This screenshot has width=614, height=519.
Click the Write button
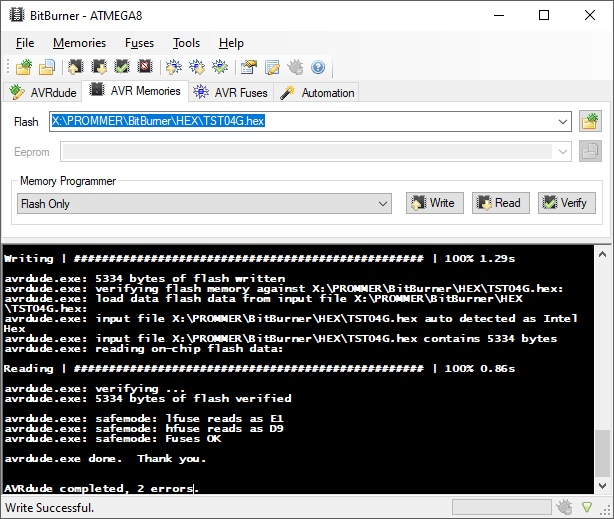(435, 203)
